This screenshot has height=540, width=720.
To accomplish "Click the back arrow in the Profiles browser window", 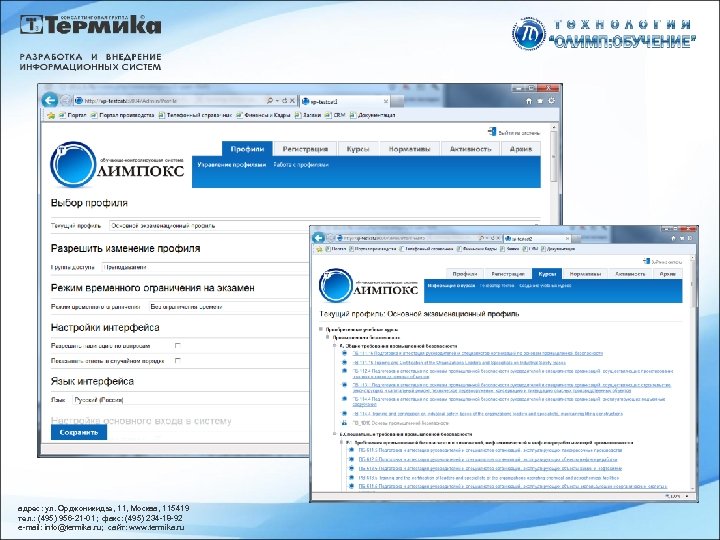I will pos(50,100).
